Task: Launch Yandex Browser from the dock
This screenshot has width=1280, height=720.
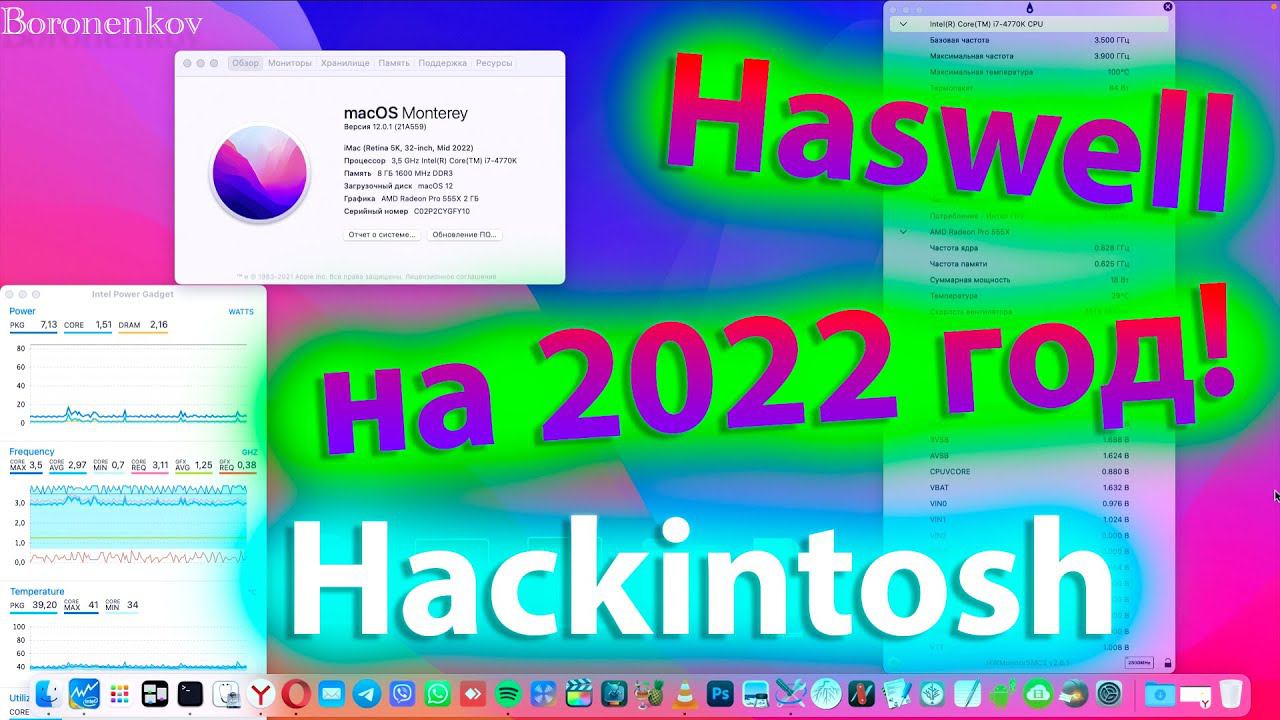Action: [261, 694]
